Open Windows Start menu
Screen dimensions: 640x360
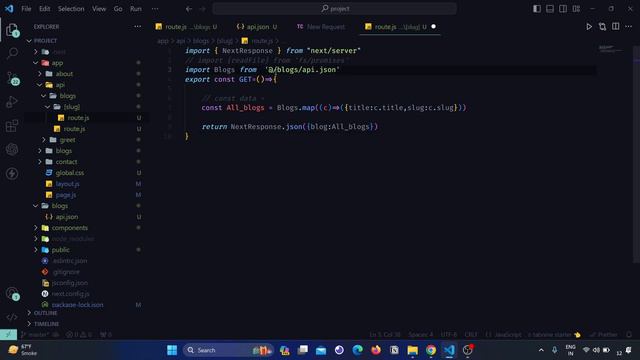click(172, 350)
